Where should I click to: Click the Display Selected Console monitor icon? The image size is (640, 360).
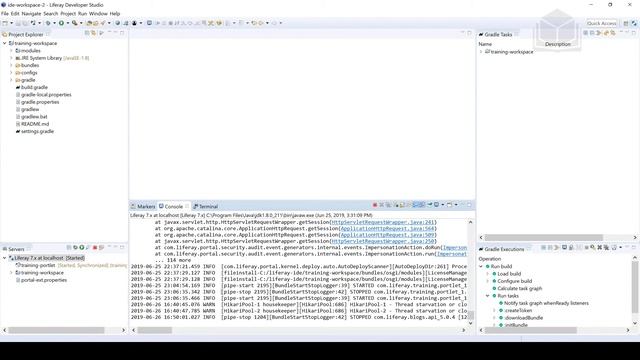(x=436, y=205)
